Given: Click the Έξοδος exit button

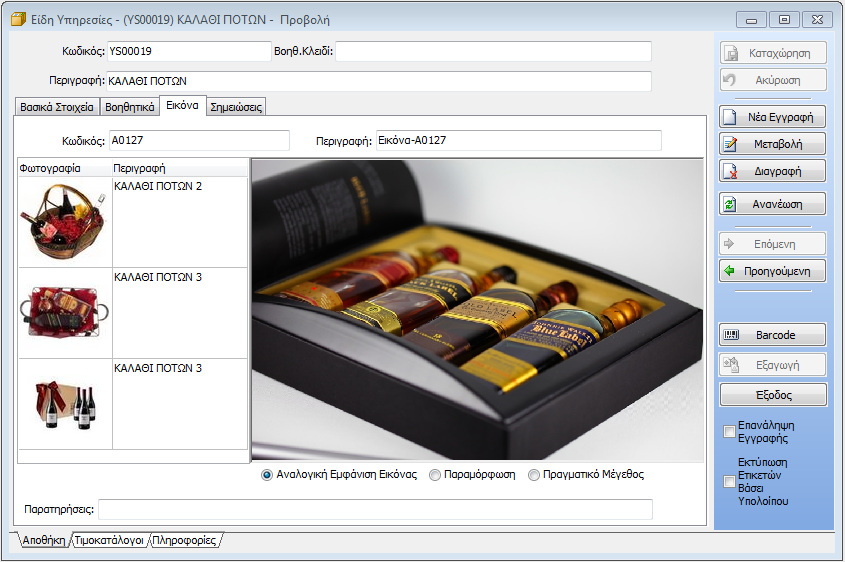Looking at the screenshot, I should click(773, 395).
